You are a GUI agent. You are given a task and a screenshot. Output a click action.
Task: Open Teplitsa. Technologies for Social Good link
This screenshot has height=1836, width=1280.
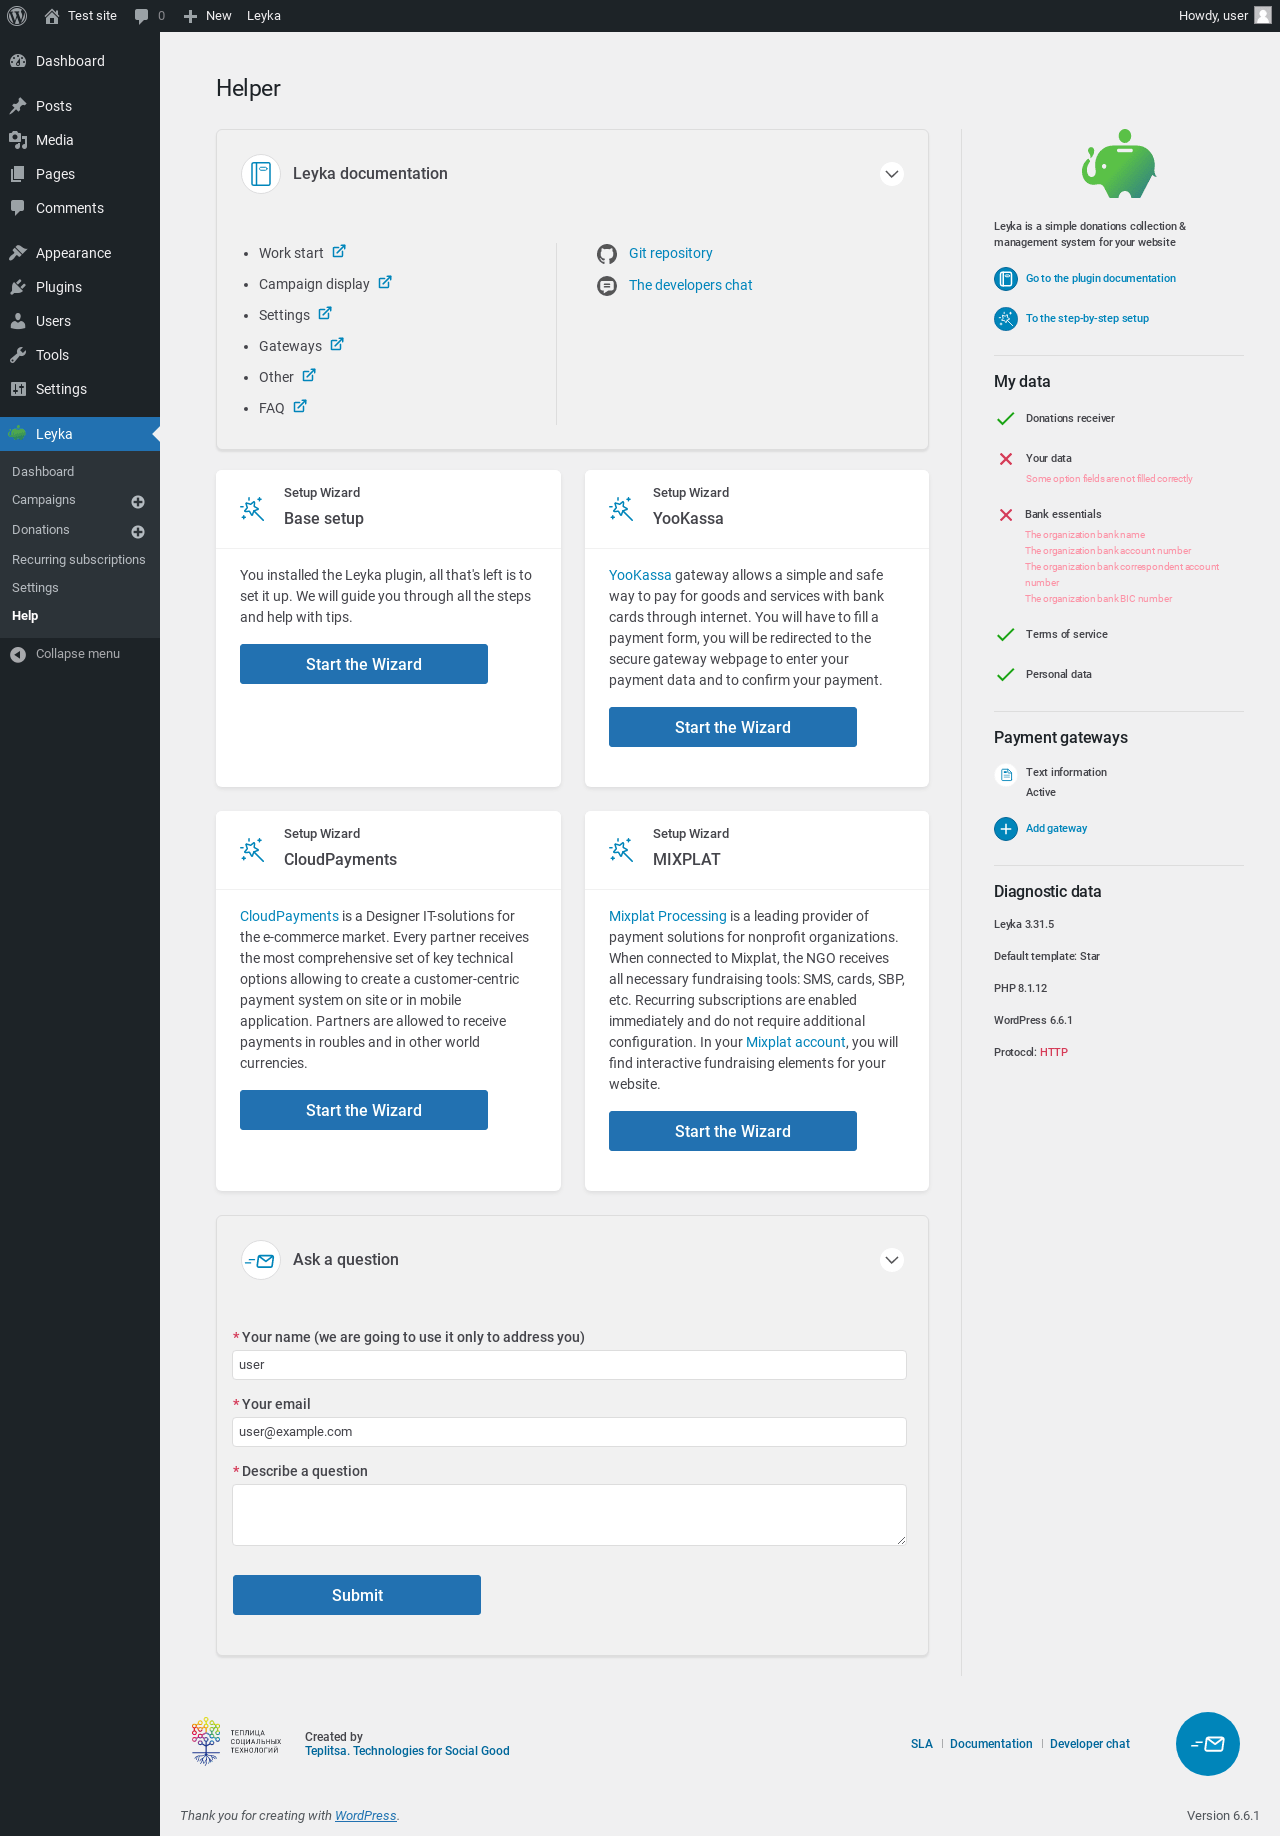pyautogui.click(x=407, y=1751)
